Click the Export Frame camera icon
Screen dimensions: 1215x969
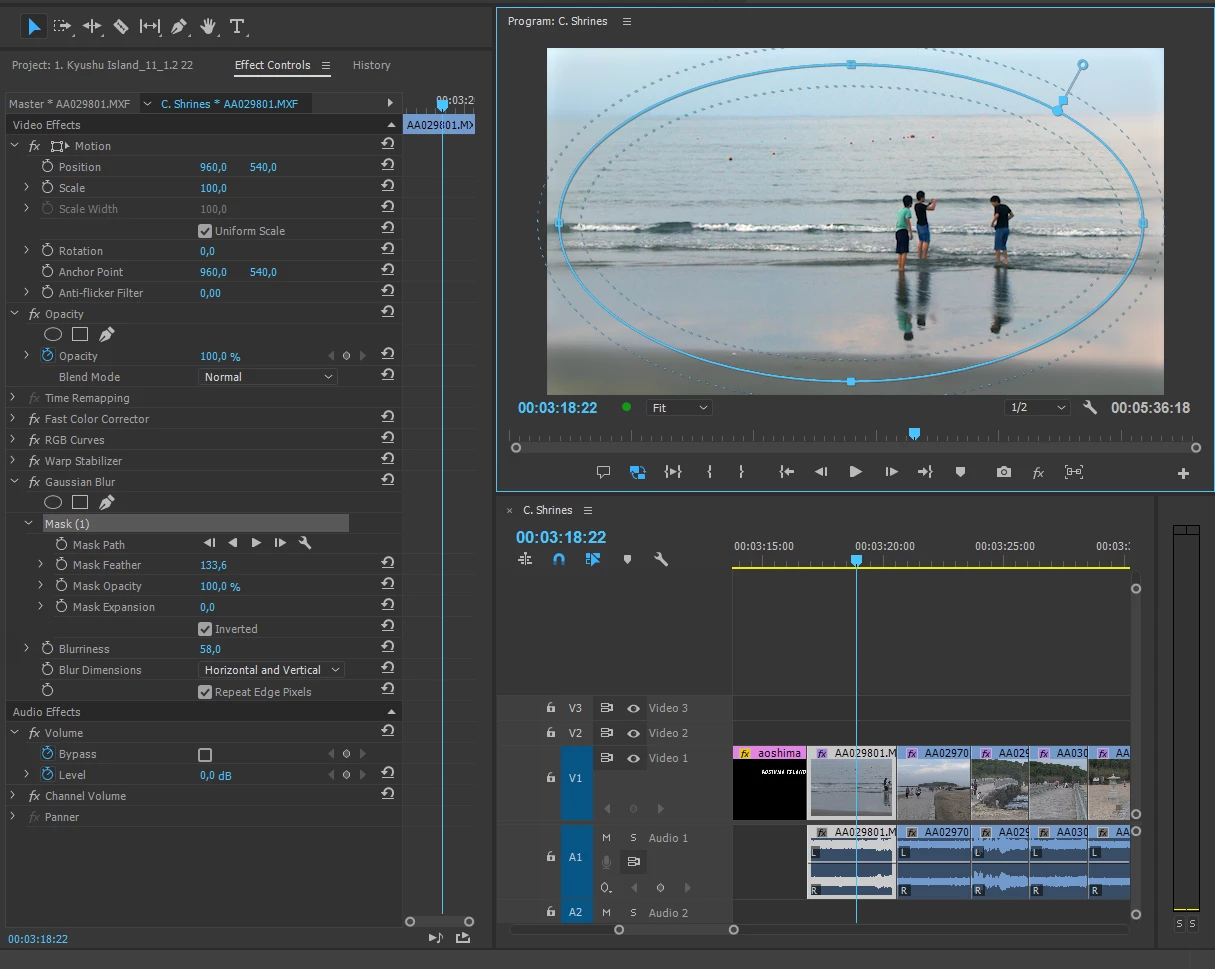[1003, 472]
